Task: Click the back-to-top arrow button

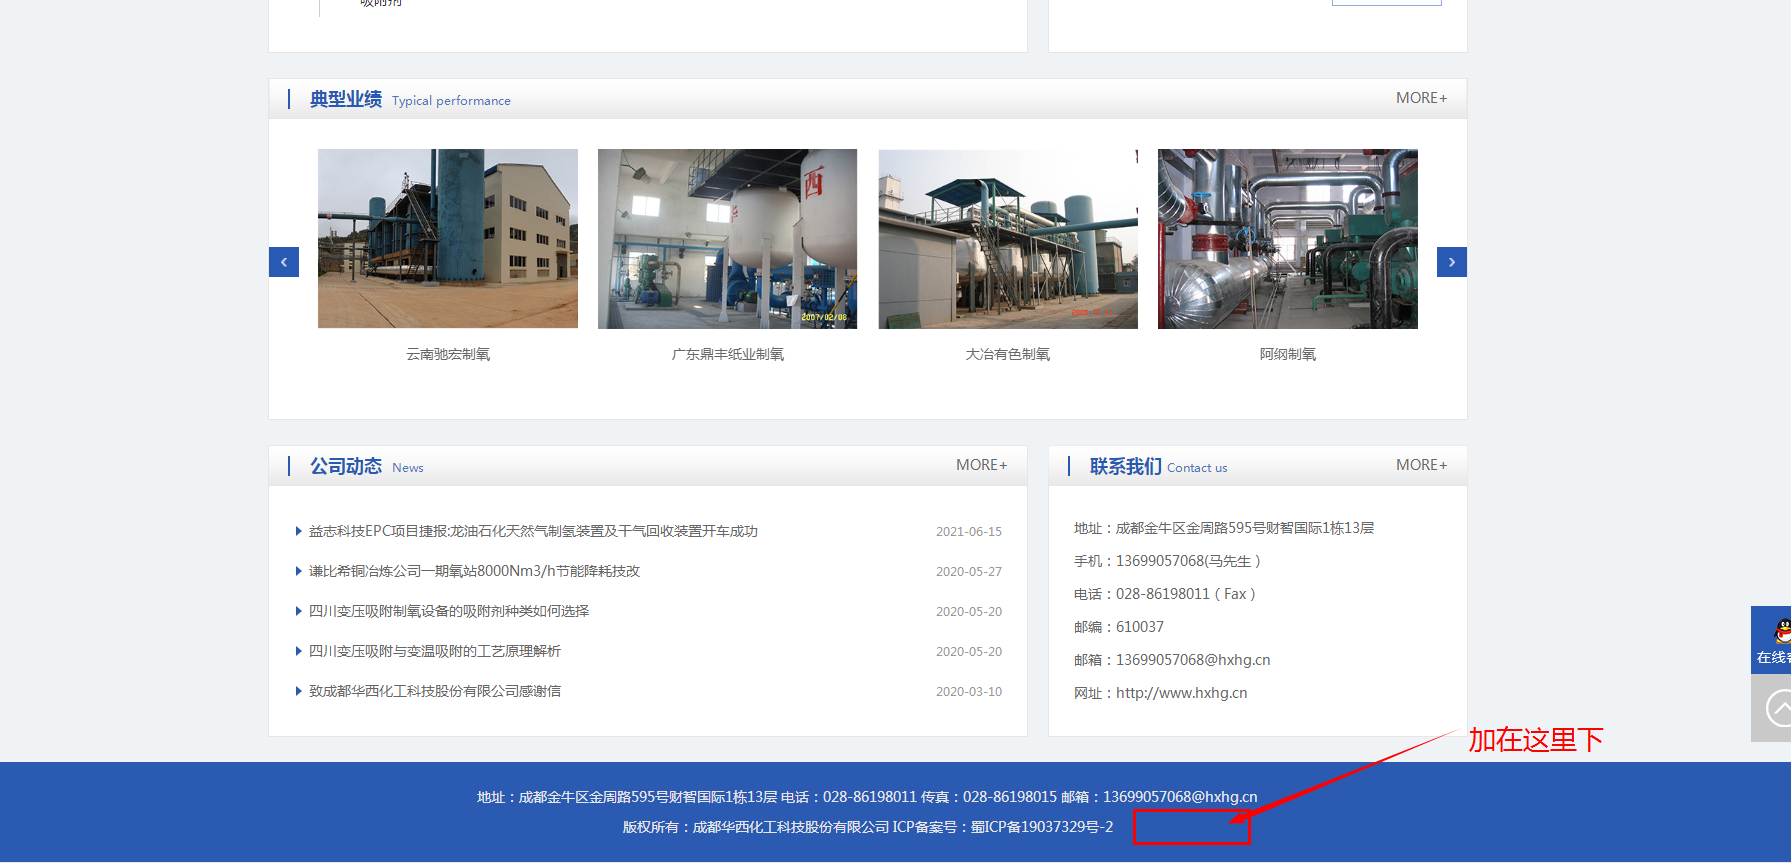Action: (1776, 709)
